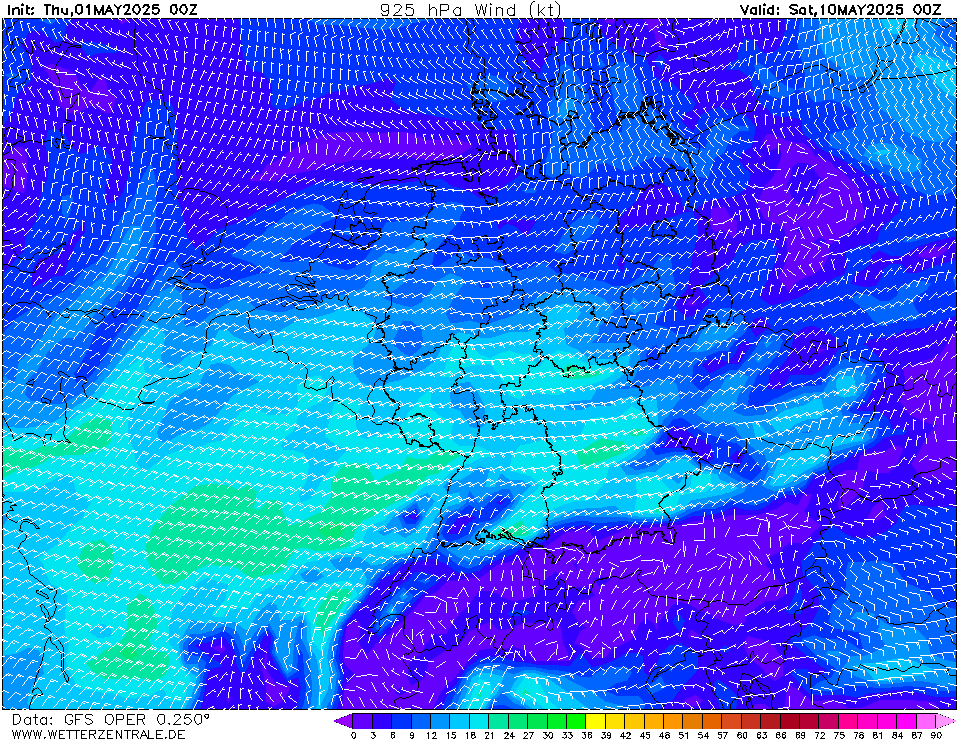Click the 'Data: GFS OPER 0.250°' label
Viewport: 959px width, 741px height.
point(110,720)
